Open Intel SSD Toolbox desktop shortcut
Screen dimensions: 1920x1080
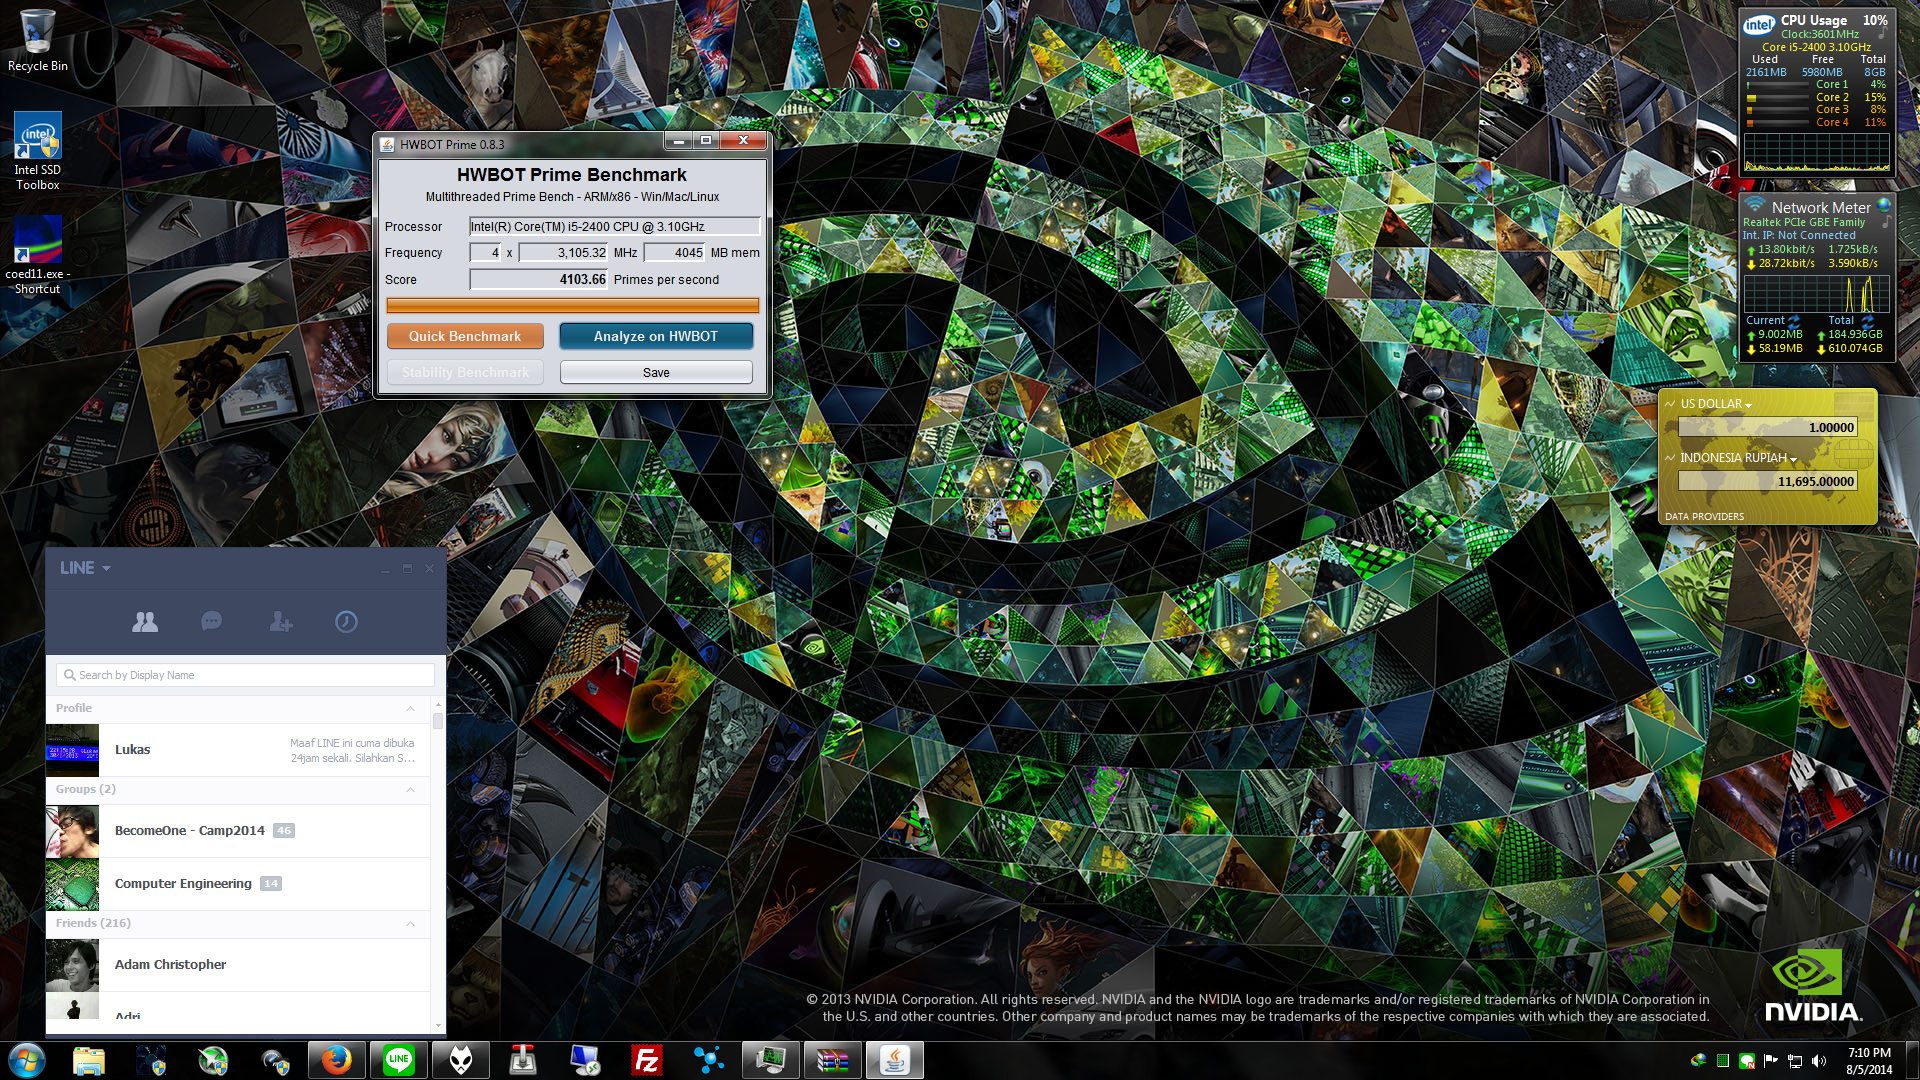38,150
